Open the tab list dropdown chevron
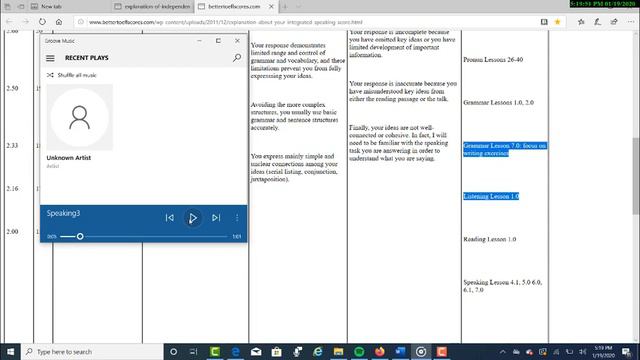640x360 pixels. (298, 7)
